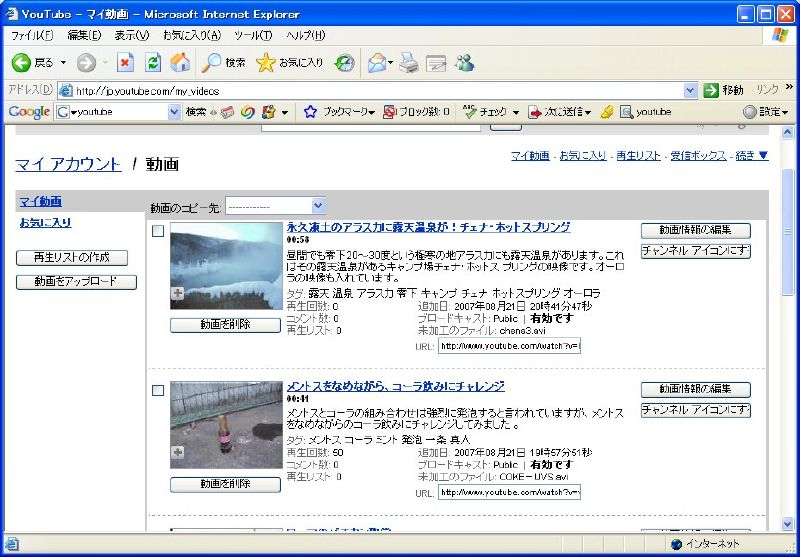Click the Stop loading icon

tap(126, 63)
